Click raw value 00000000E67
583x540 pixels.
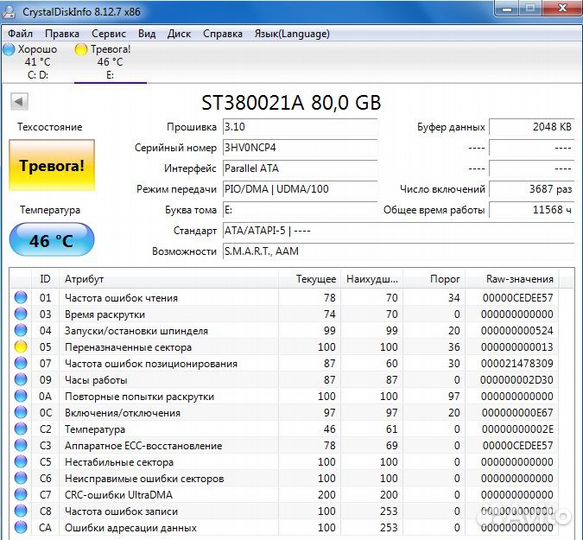(x=517, y=413)
